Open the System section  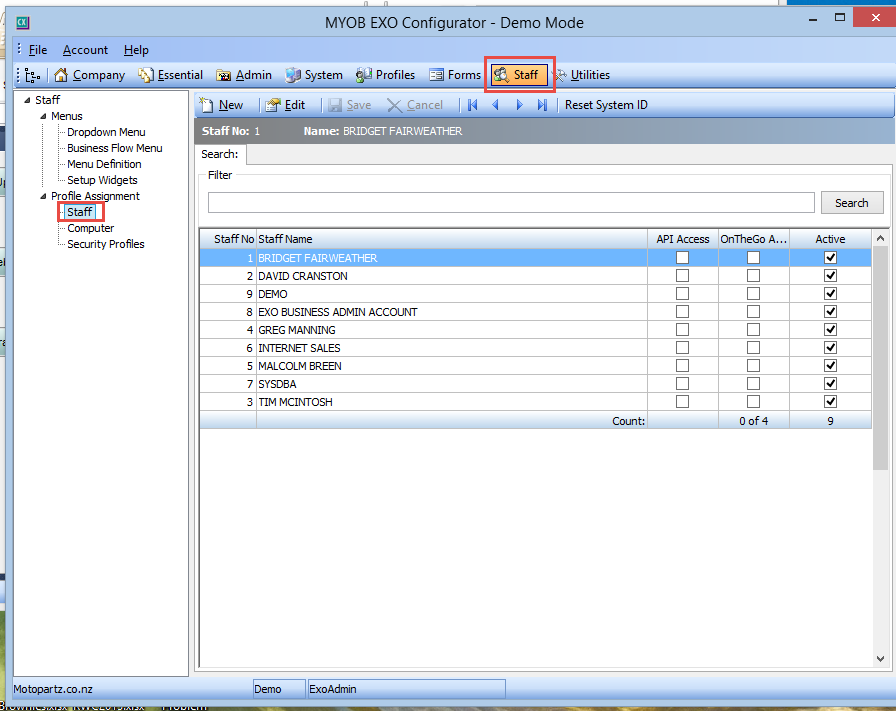coord(314,75)
